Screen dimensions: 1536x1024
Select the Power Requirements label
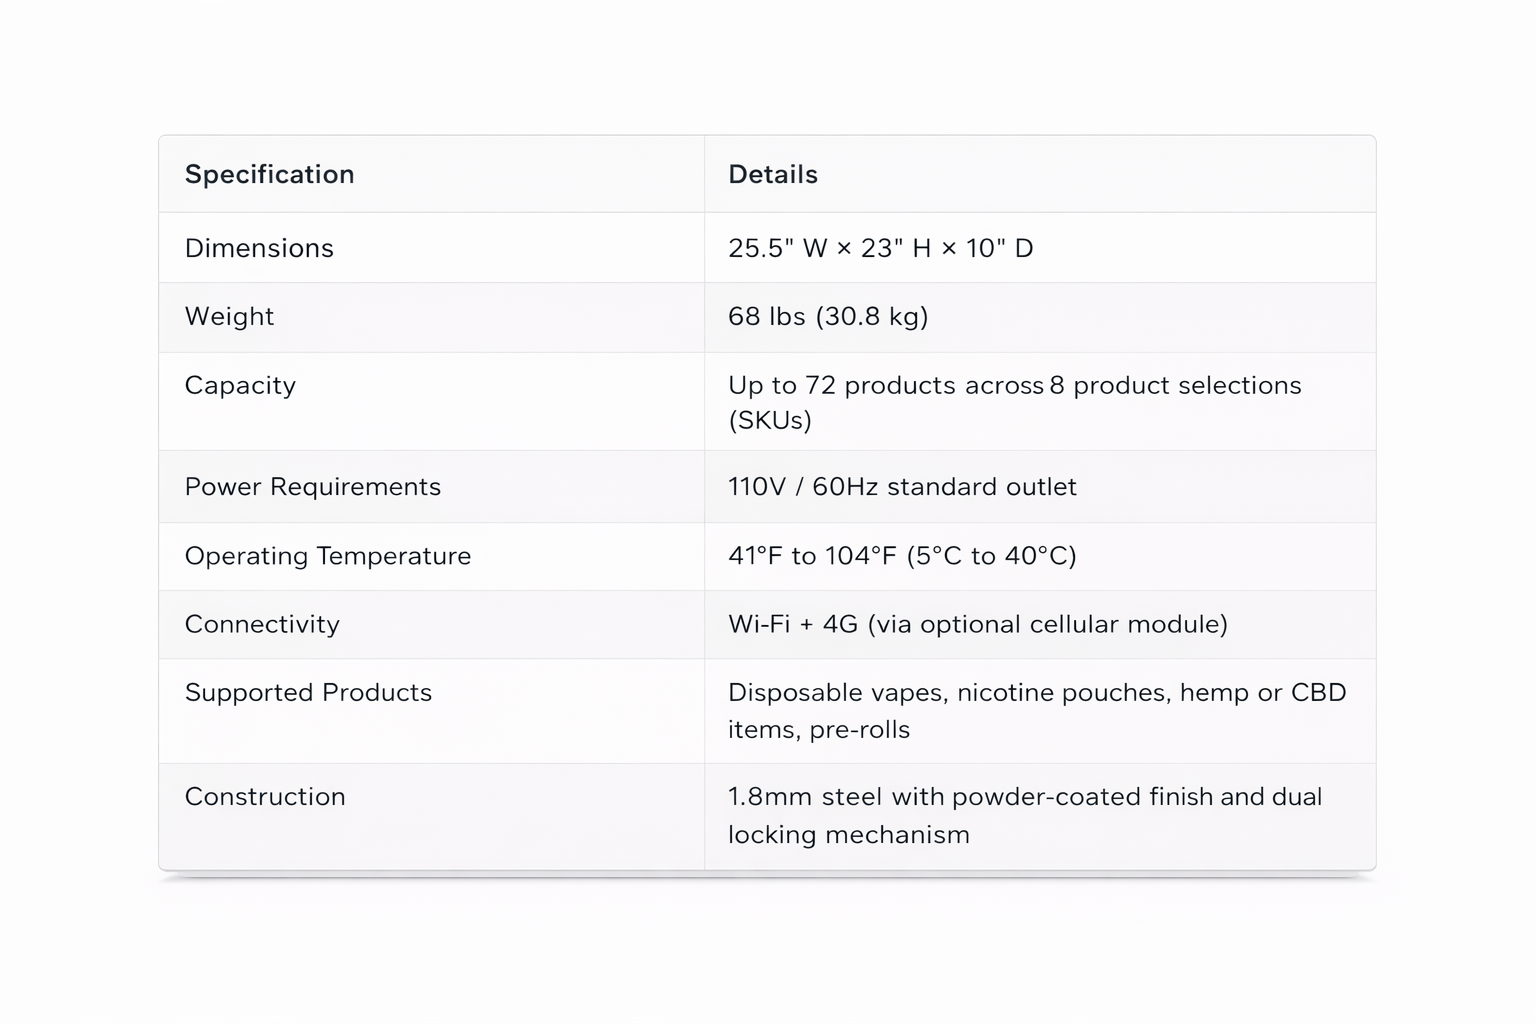[312, 486]
